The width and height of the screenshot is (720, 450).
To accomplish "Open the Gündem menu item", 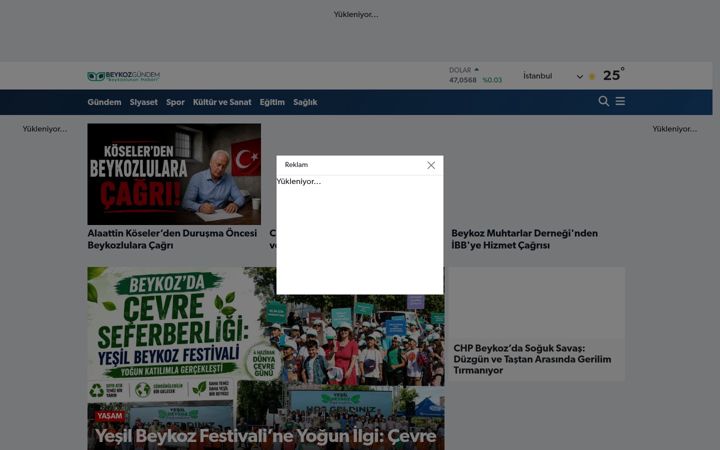I will pyautogui.click(x=104, y=102).
